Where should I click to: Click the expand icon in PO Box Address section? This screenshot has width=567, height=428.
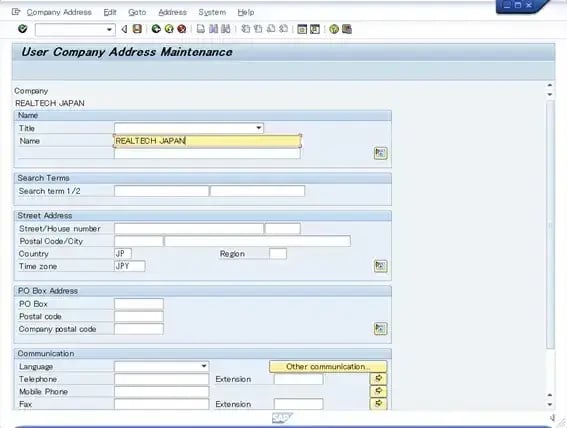pos(380,329)
